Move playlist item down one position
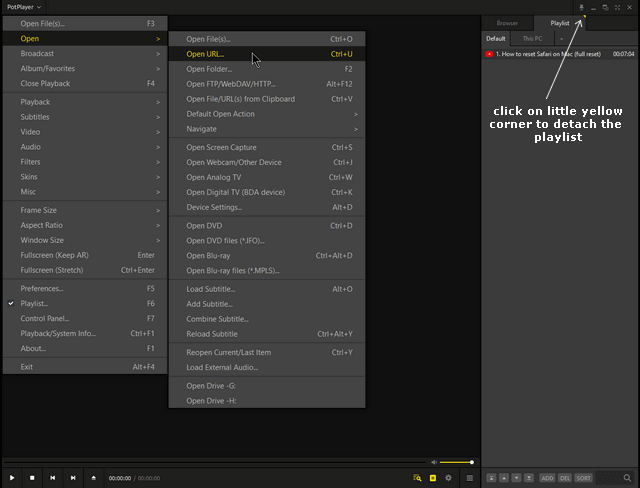The height and width of the screenshot is (488, 640). 516,478
